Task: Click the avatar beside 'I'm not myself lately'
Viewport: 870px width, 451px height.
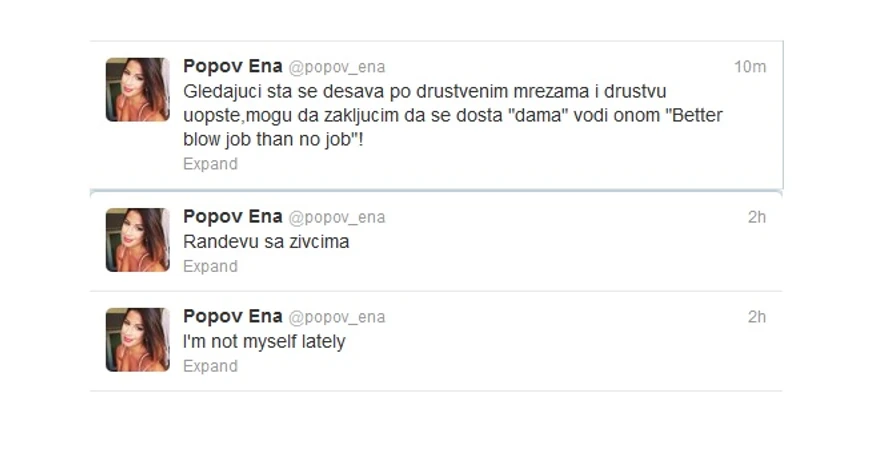Action: pyautogui.click(x=138, y=340)
